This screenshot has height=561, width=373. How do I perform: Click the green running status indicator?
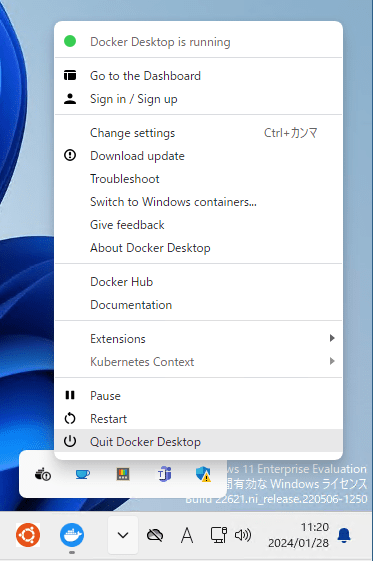70,41
